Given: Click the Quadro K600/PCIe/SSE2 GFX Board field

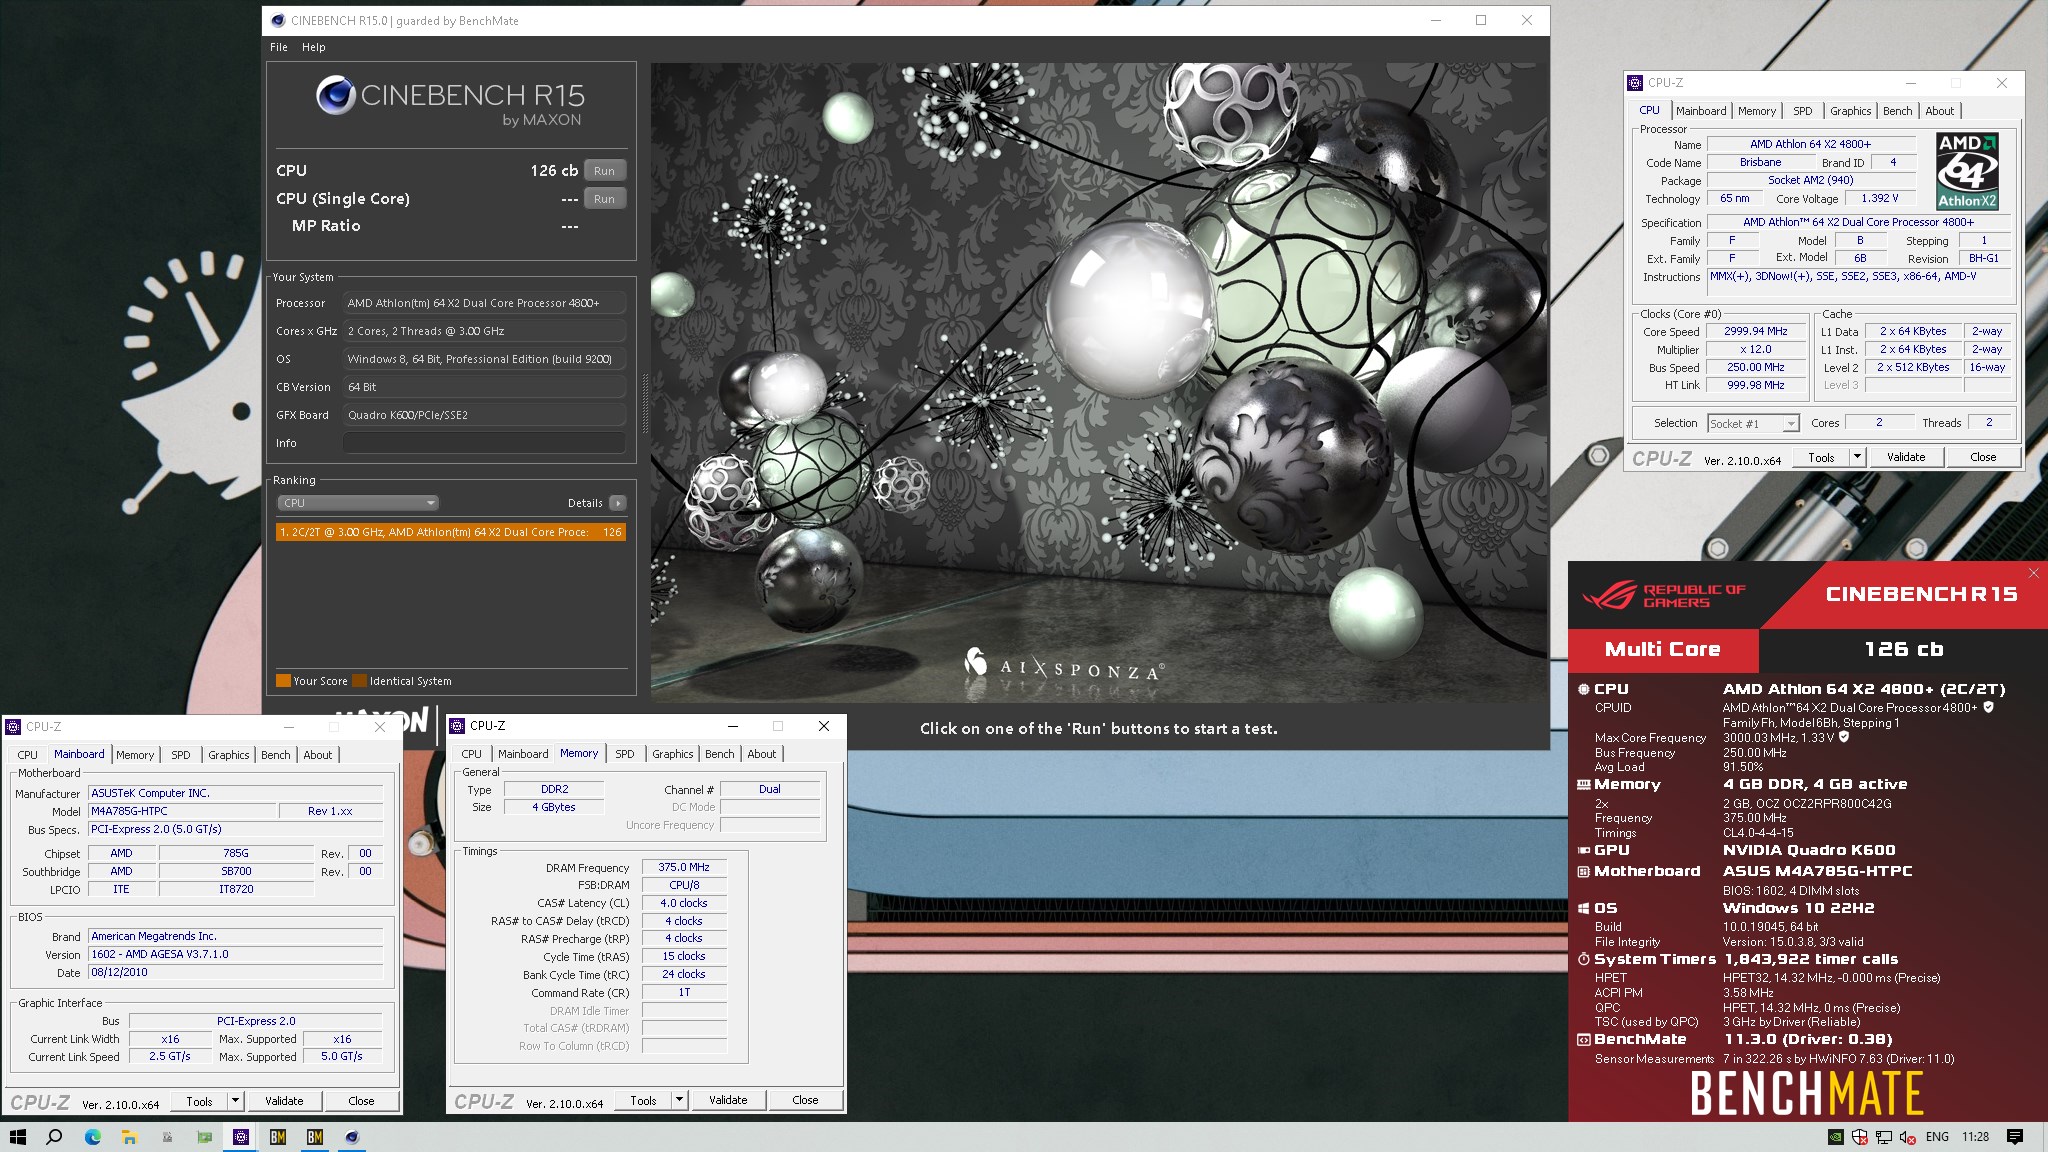Looking at the screenshot, I should pos(485,415).
